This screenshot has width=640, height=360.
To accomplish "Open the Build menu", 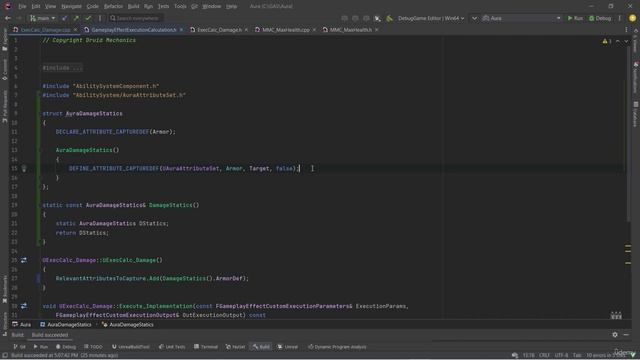I will point(133,6).
